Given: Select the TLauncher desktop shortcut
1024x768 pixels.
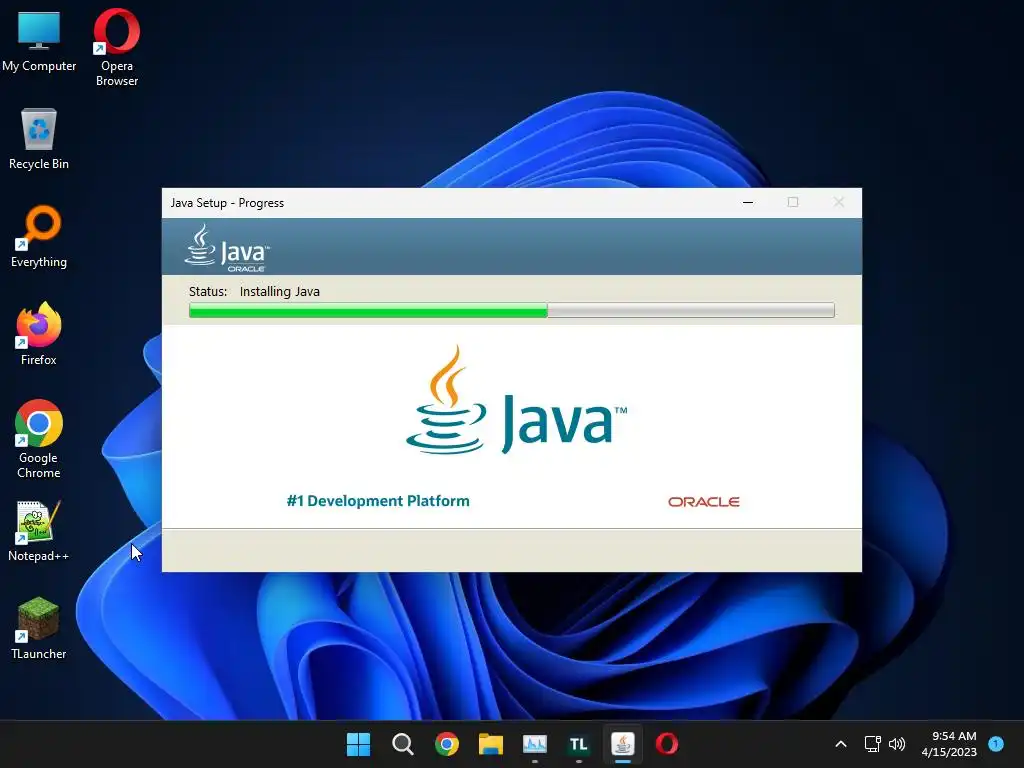Looking at the screenshot, I should (39, 629).
